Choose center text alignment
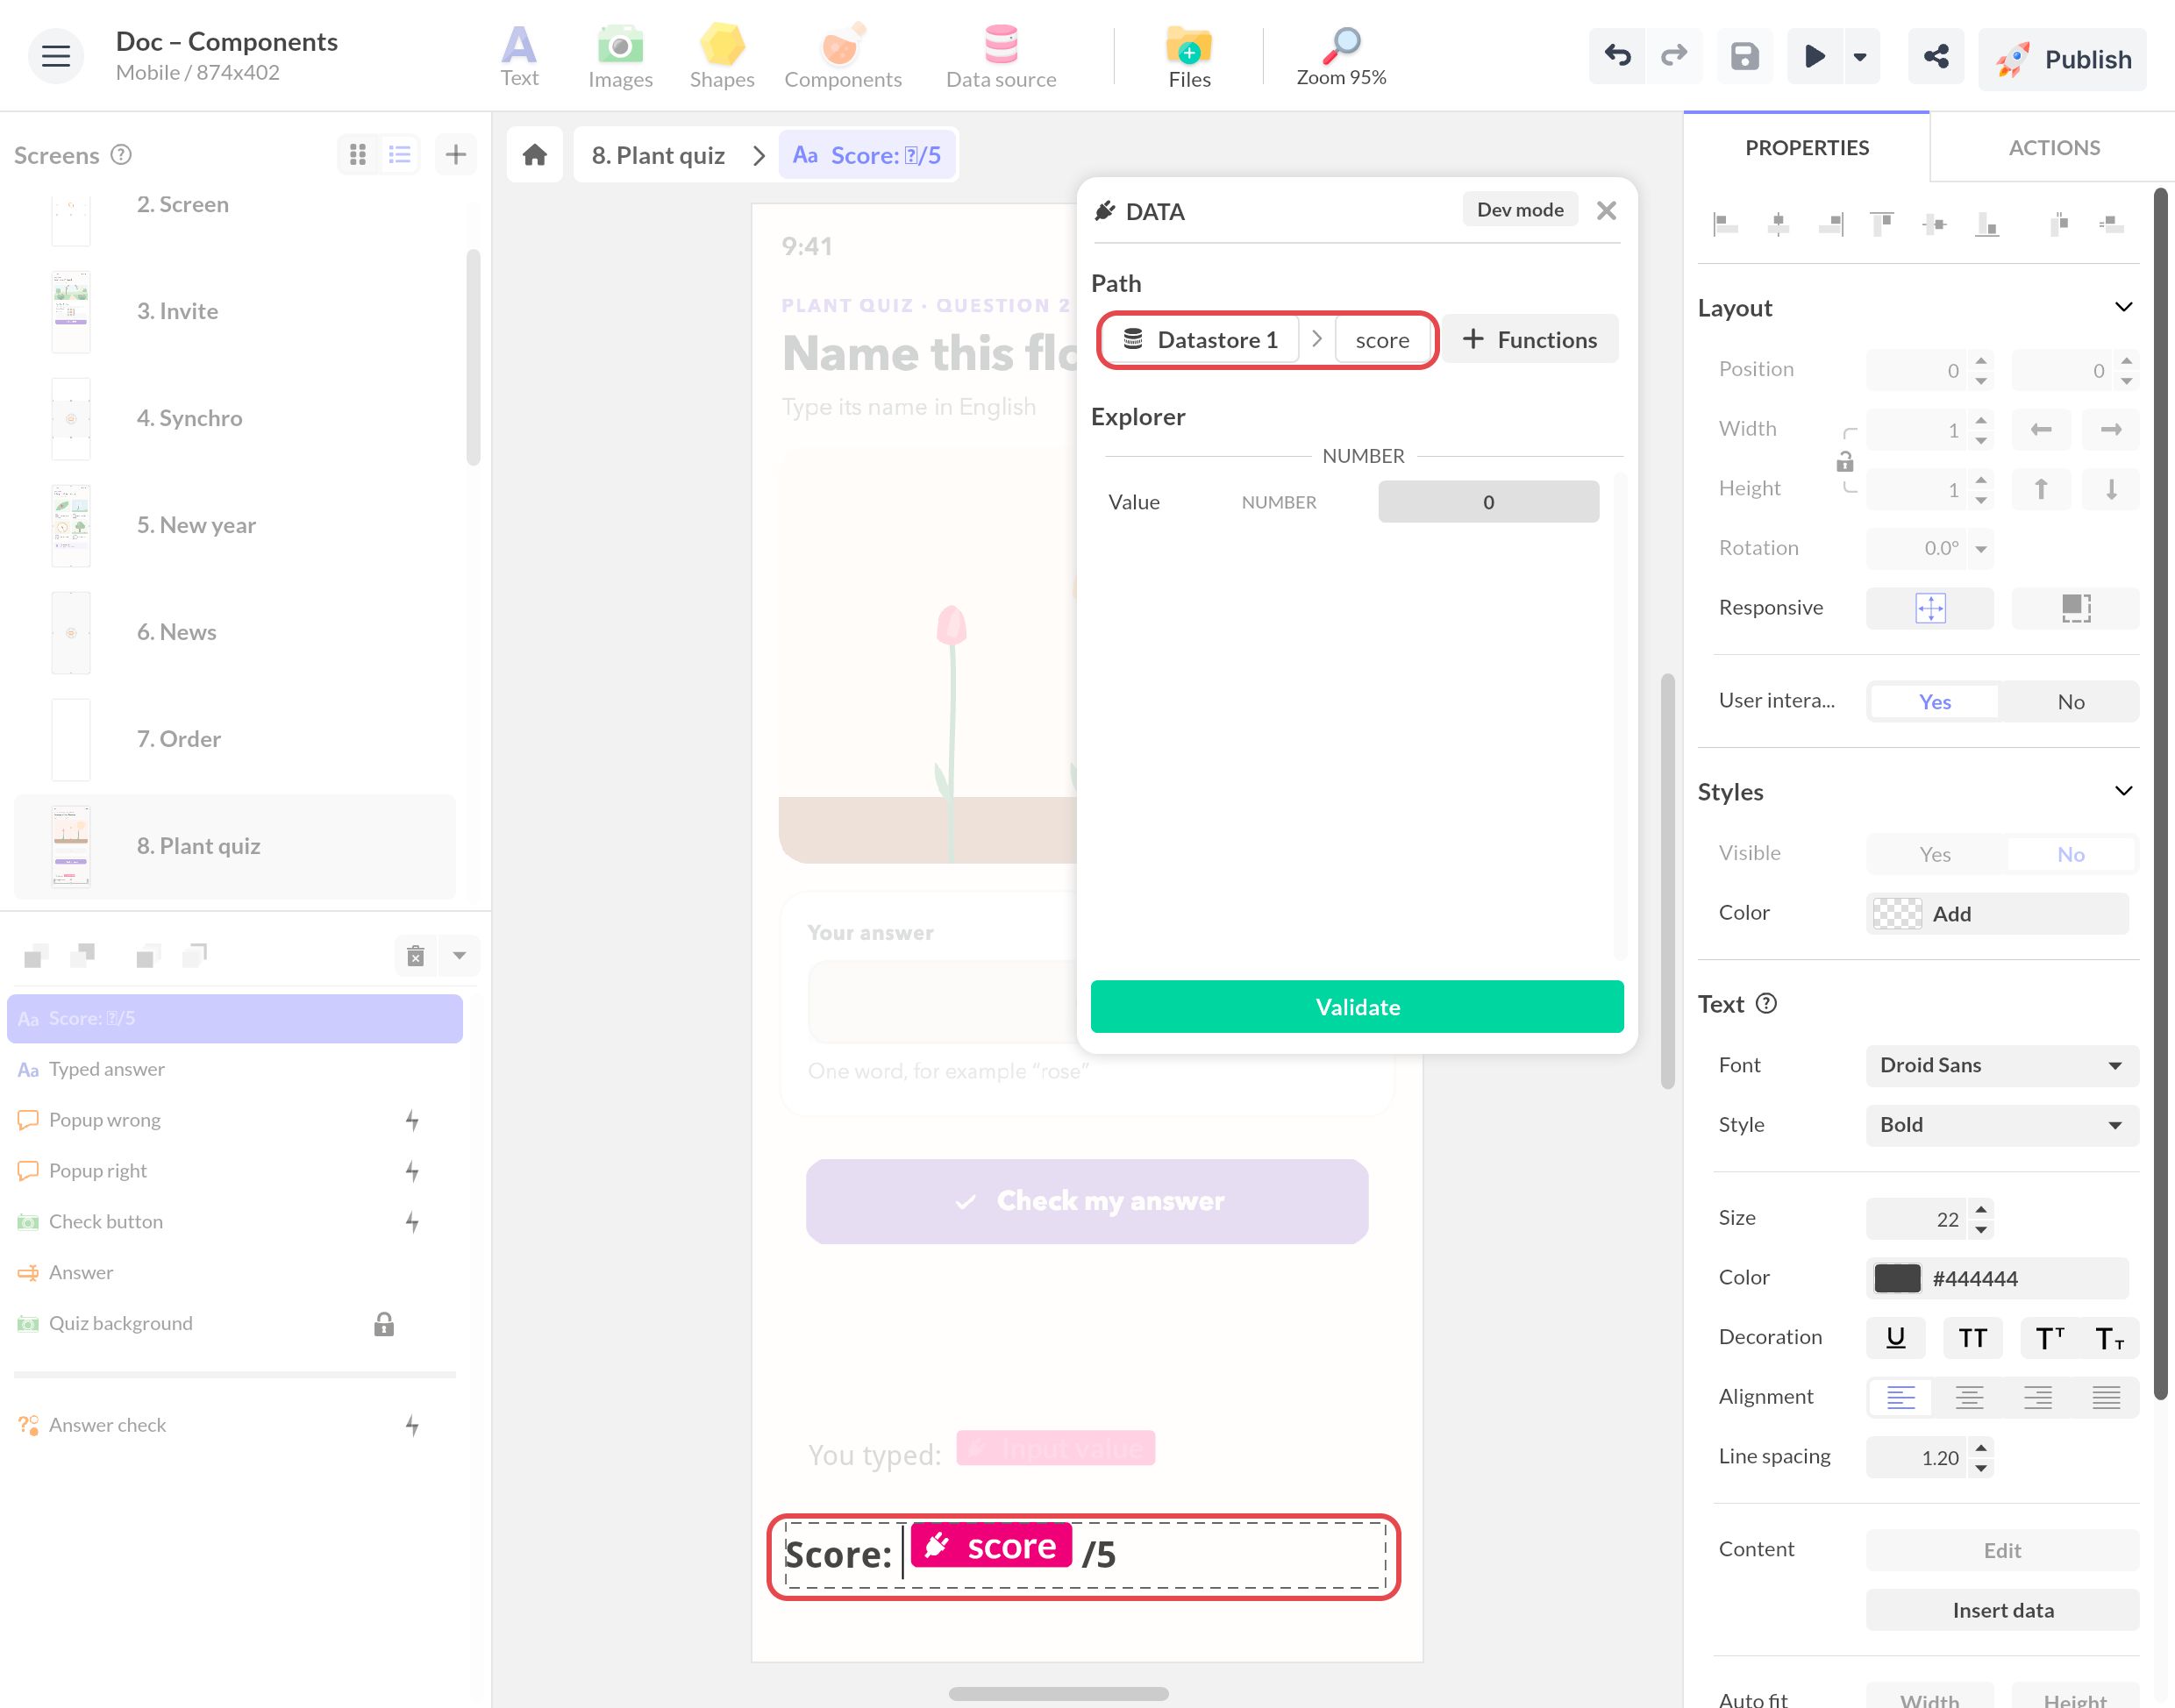Image resolution: width=2175 pixels, height=1708 pixels. point(1969,1397)
